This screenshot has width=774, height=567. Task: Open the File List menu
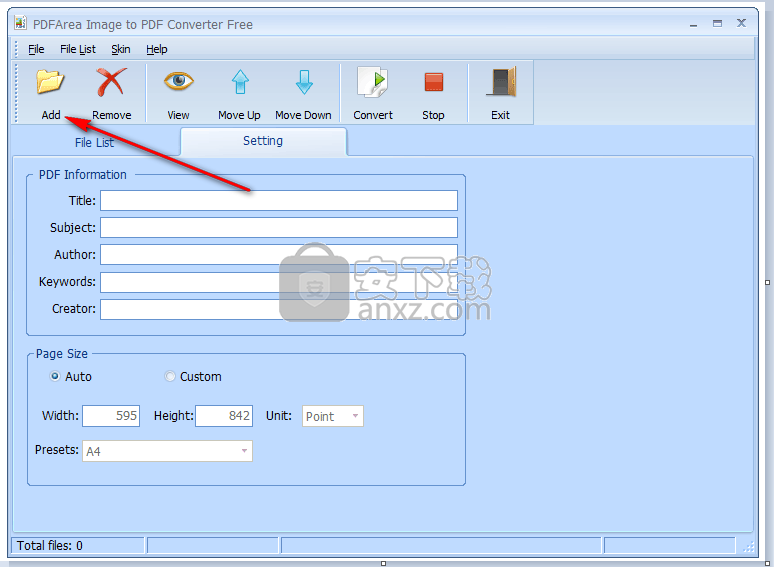pyautogui.click(x=78, y=49)
